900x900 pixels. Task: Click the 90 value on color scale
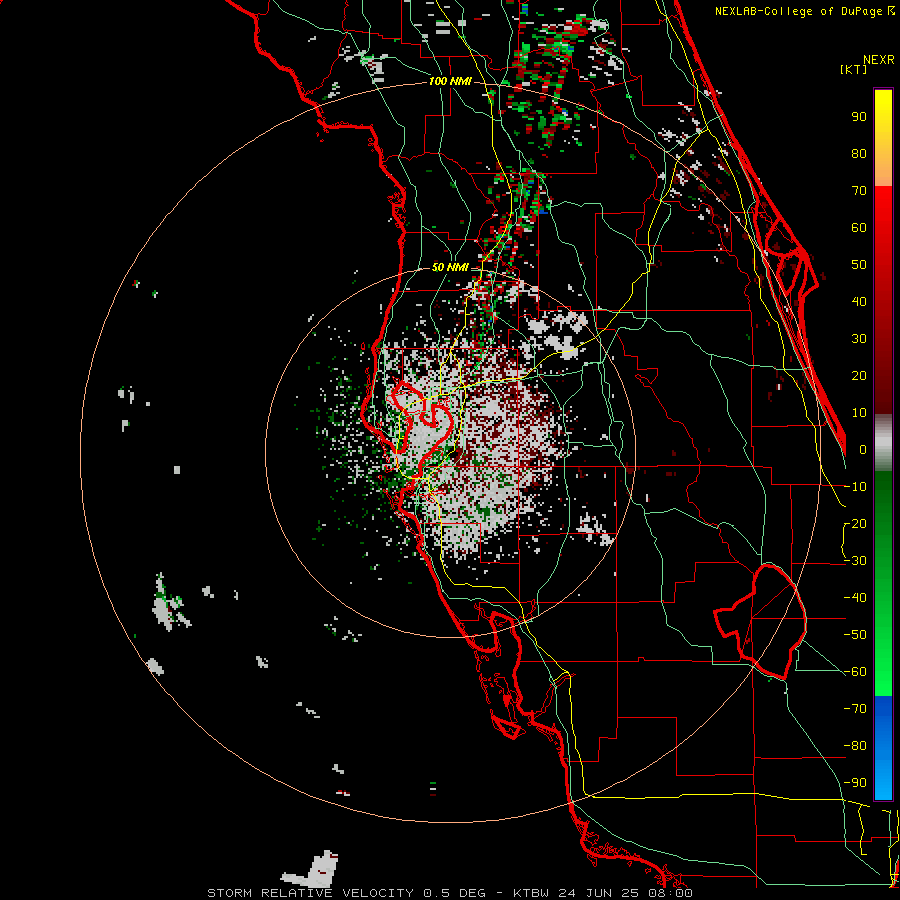[859, 117]
